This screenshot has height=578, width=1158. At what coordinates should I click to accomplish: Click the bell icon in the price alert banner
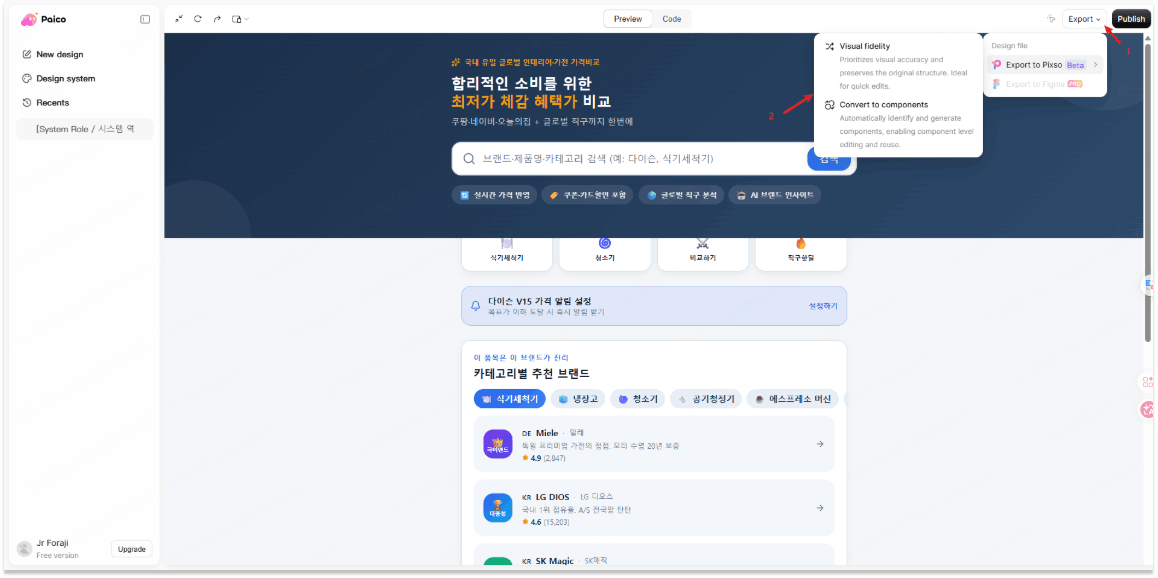[476, 306]
